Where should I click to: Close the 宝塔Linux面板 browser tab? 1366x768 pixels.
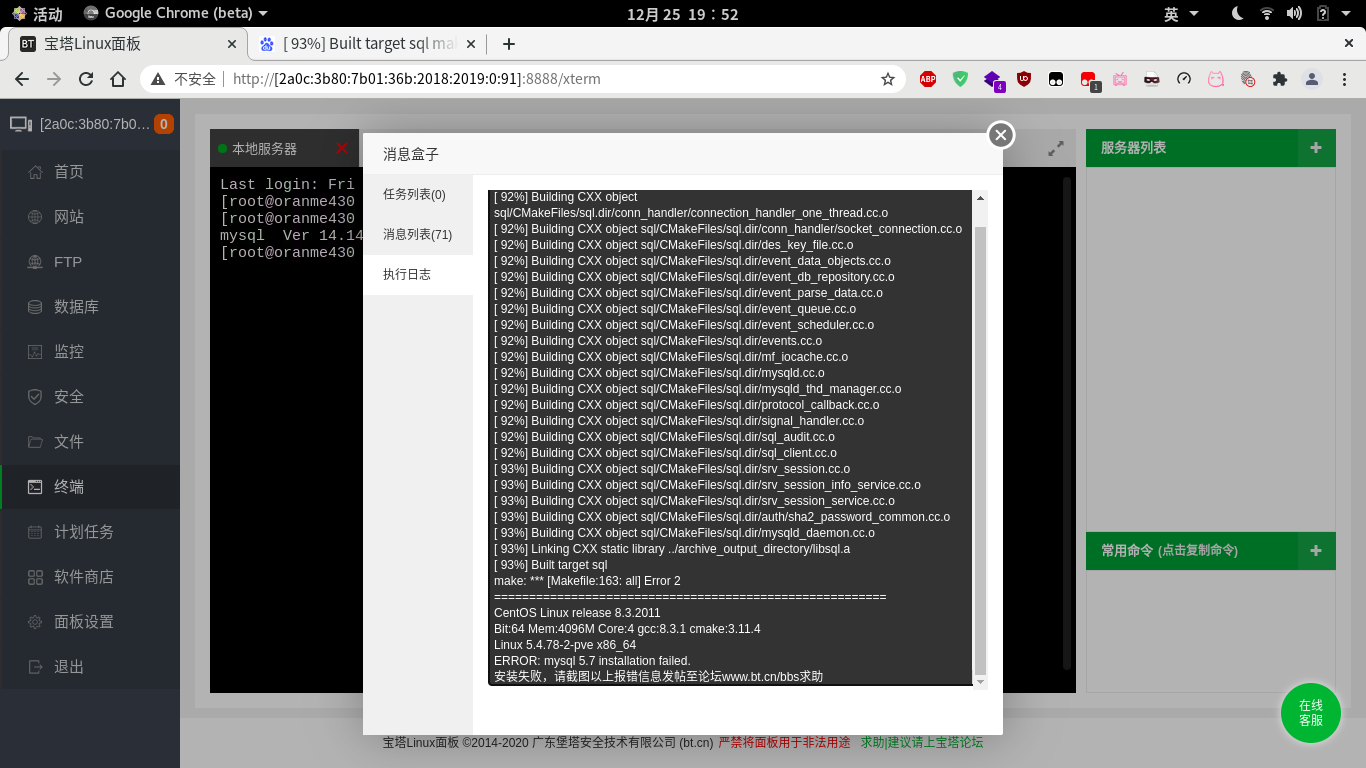pyautogui.click(x=232, y=44)
